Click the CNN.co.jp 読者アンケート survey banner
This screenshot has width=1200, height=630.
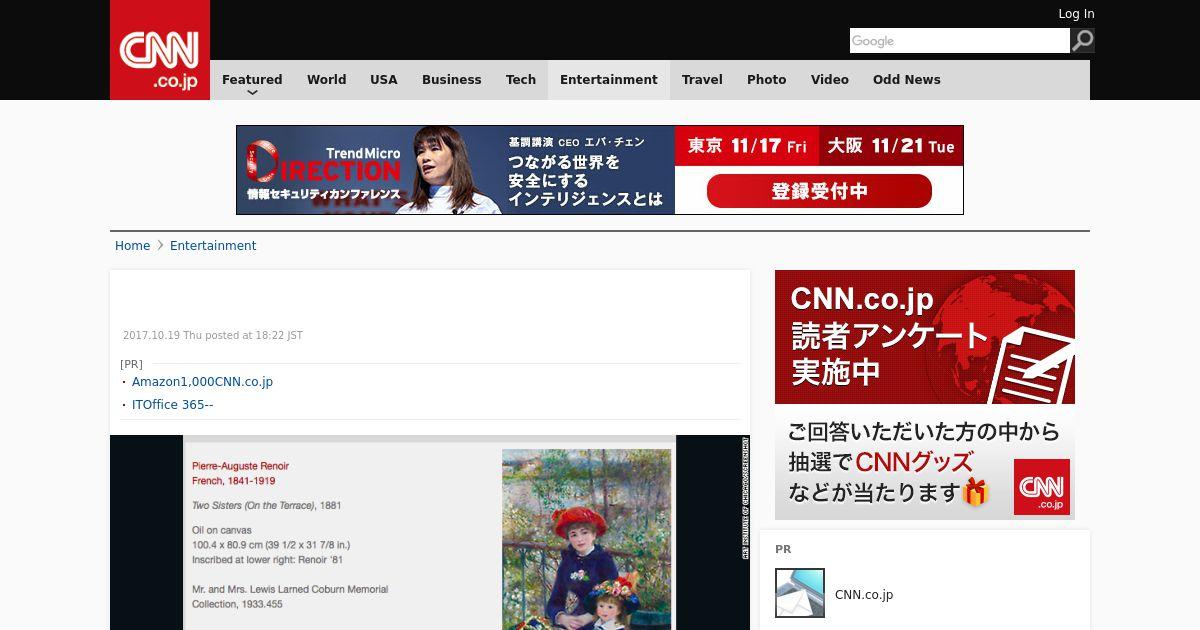[925, 394]
